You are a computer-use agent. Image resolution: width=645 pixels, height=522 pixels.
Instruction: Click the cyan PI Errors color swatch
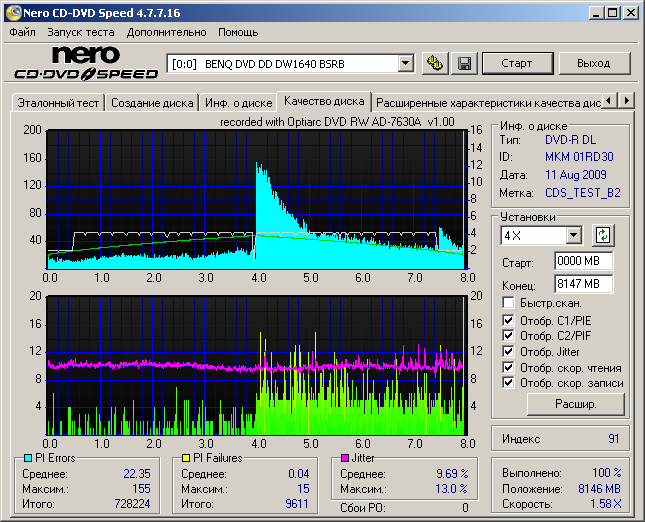tap(28, 458)
